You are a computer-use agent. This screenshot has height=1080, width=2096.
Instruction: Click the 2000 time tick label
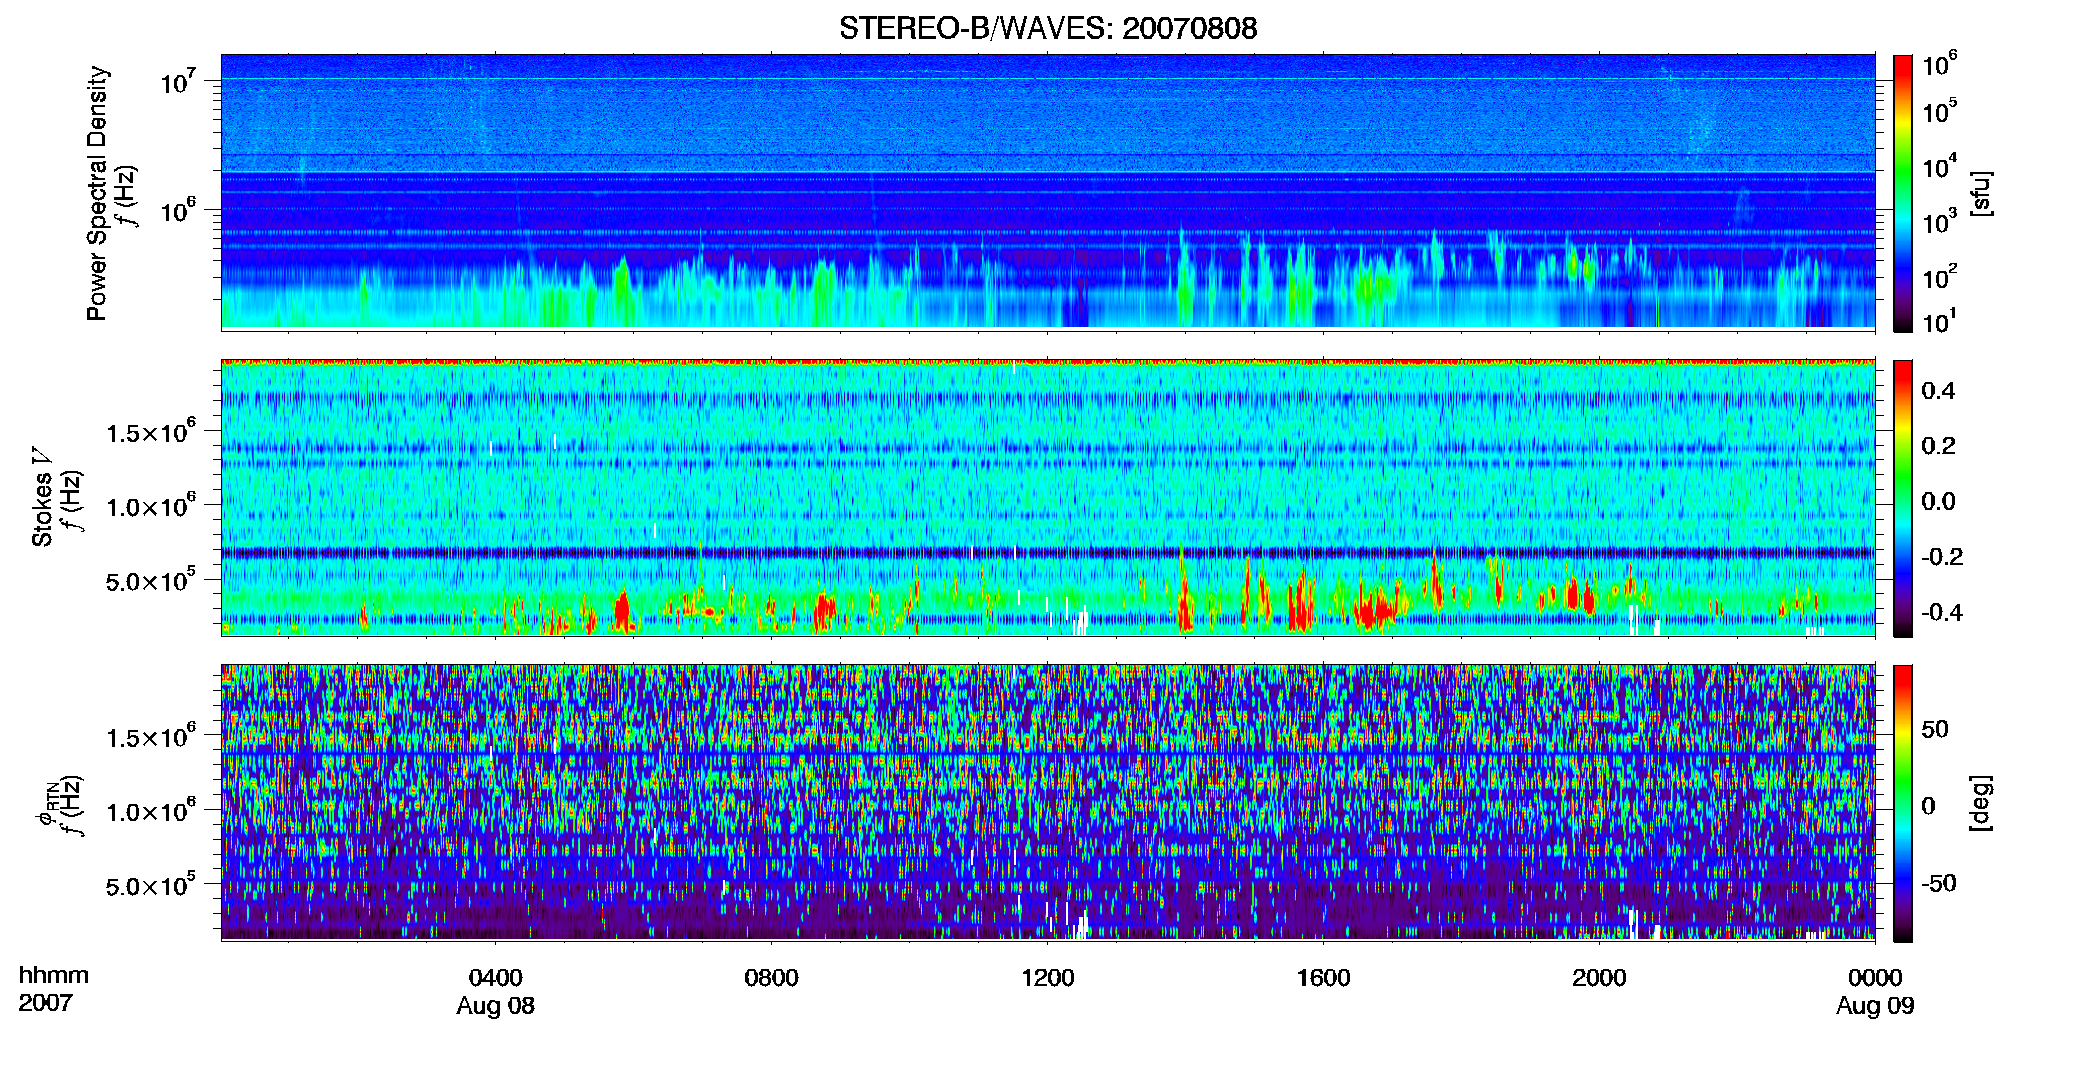pos(1599,978)
